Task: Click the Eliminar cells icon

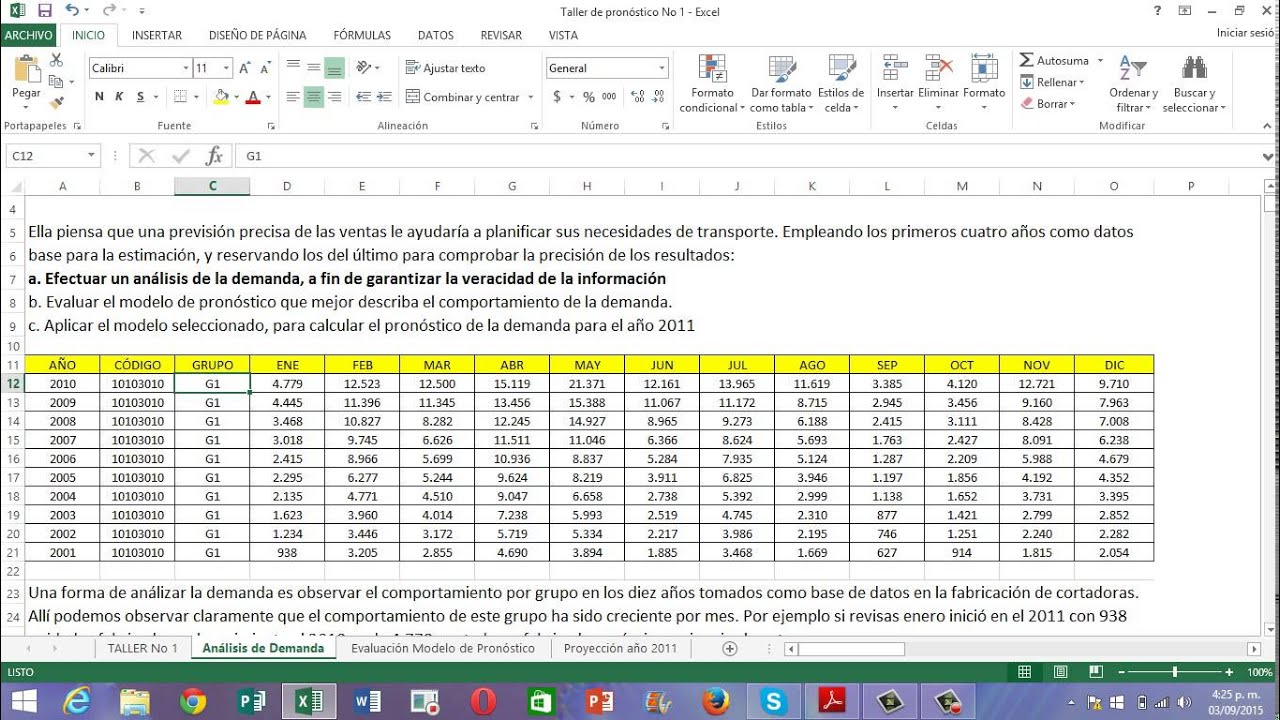Action: (938, 68)
